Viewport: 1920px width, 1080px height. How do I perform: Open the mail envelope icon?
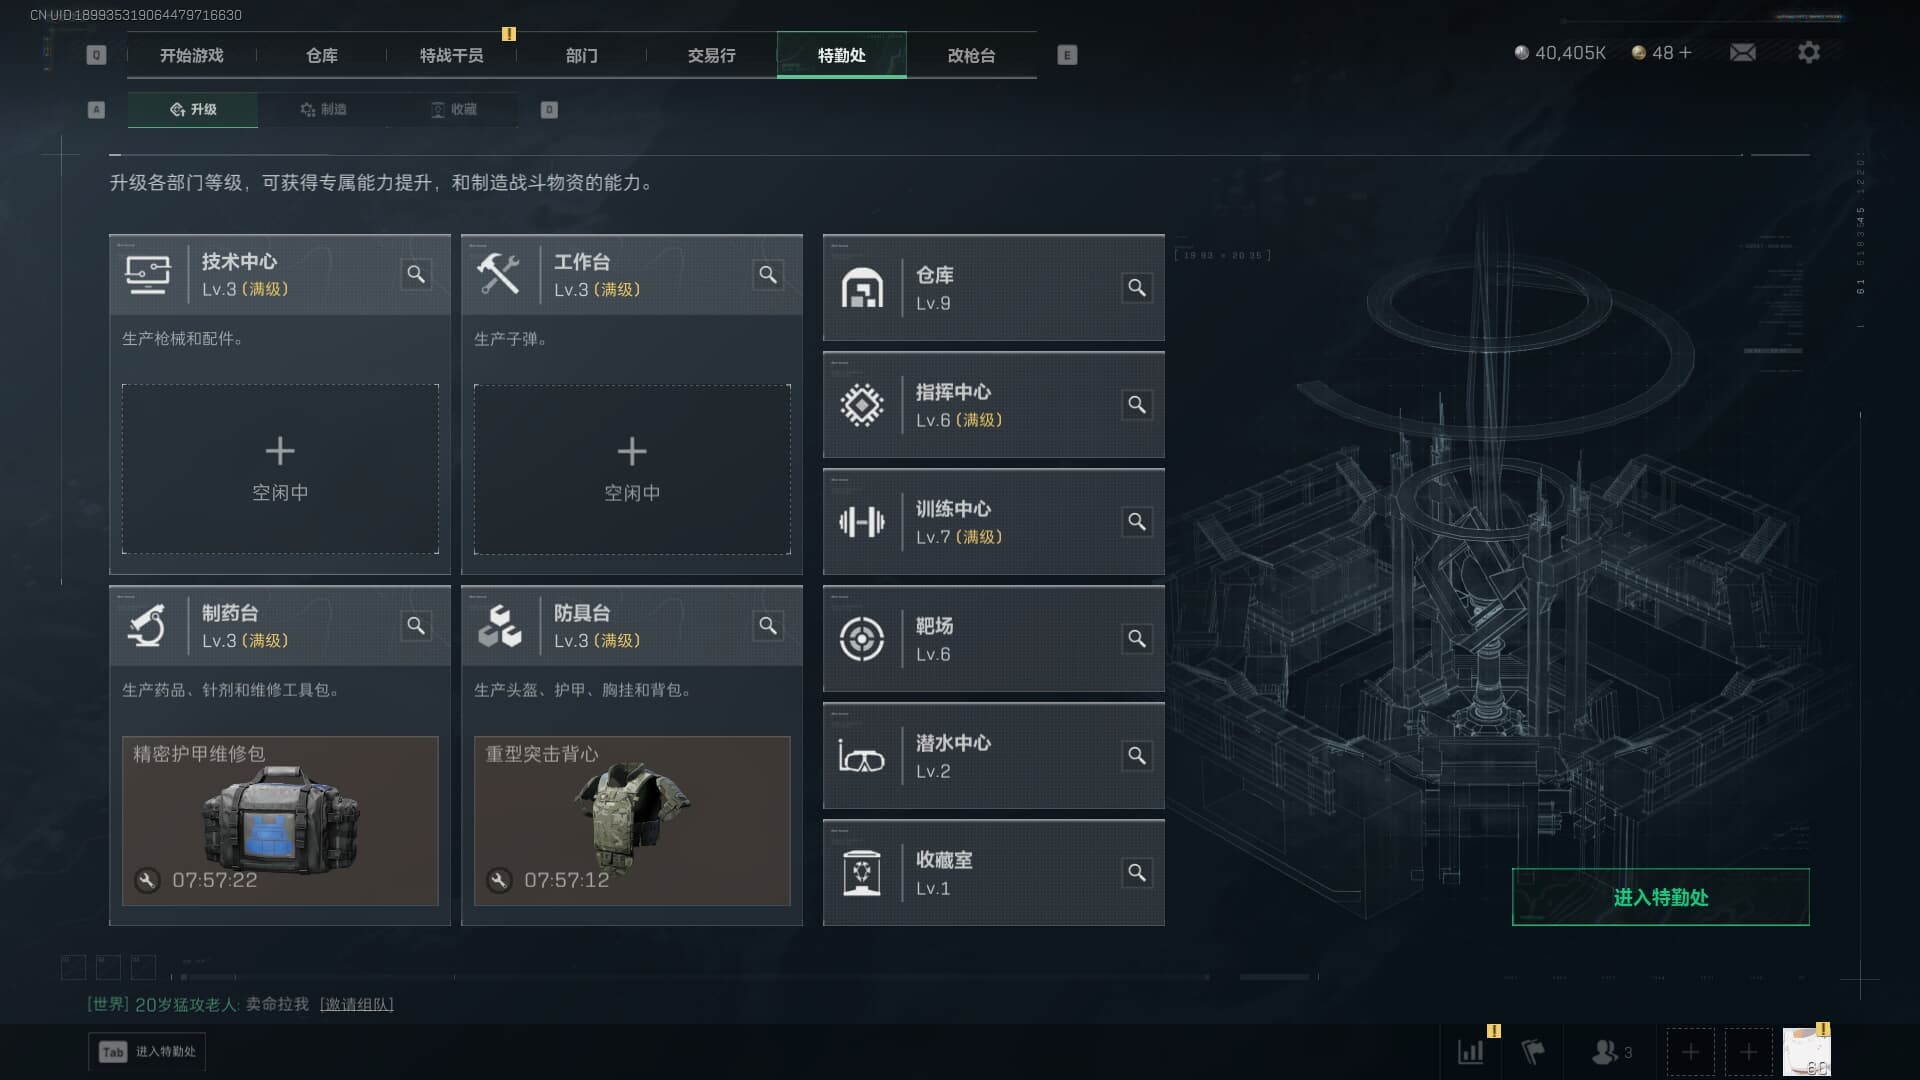(1743, 52)
